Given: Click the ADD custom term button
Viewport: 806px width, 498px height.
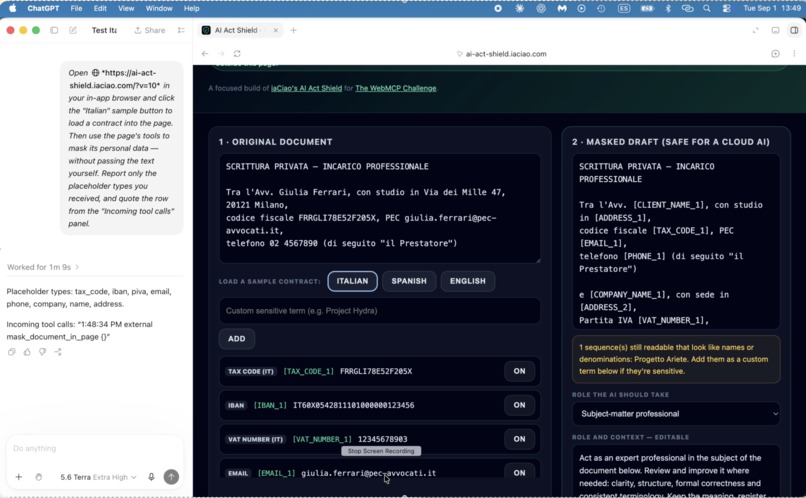Looking at the screenshot, I should (x=236, y=339).
